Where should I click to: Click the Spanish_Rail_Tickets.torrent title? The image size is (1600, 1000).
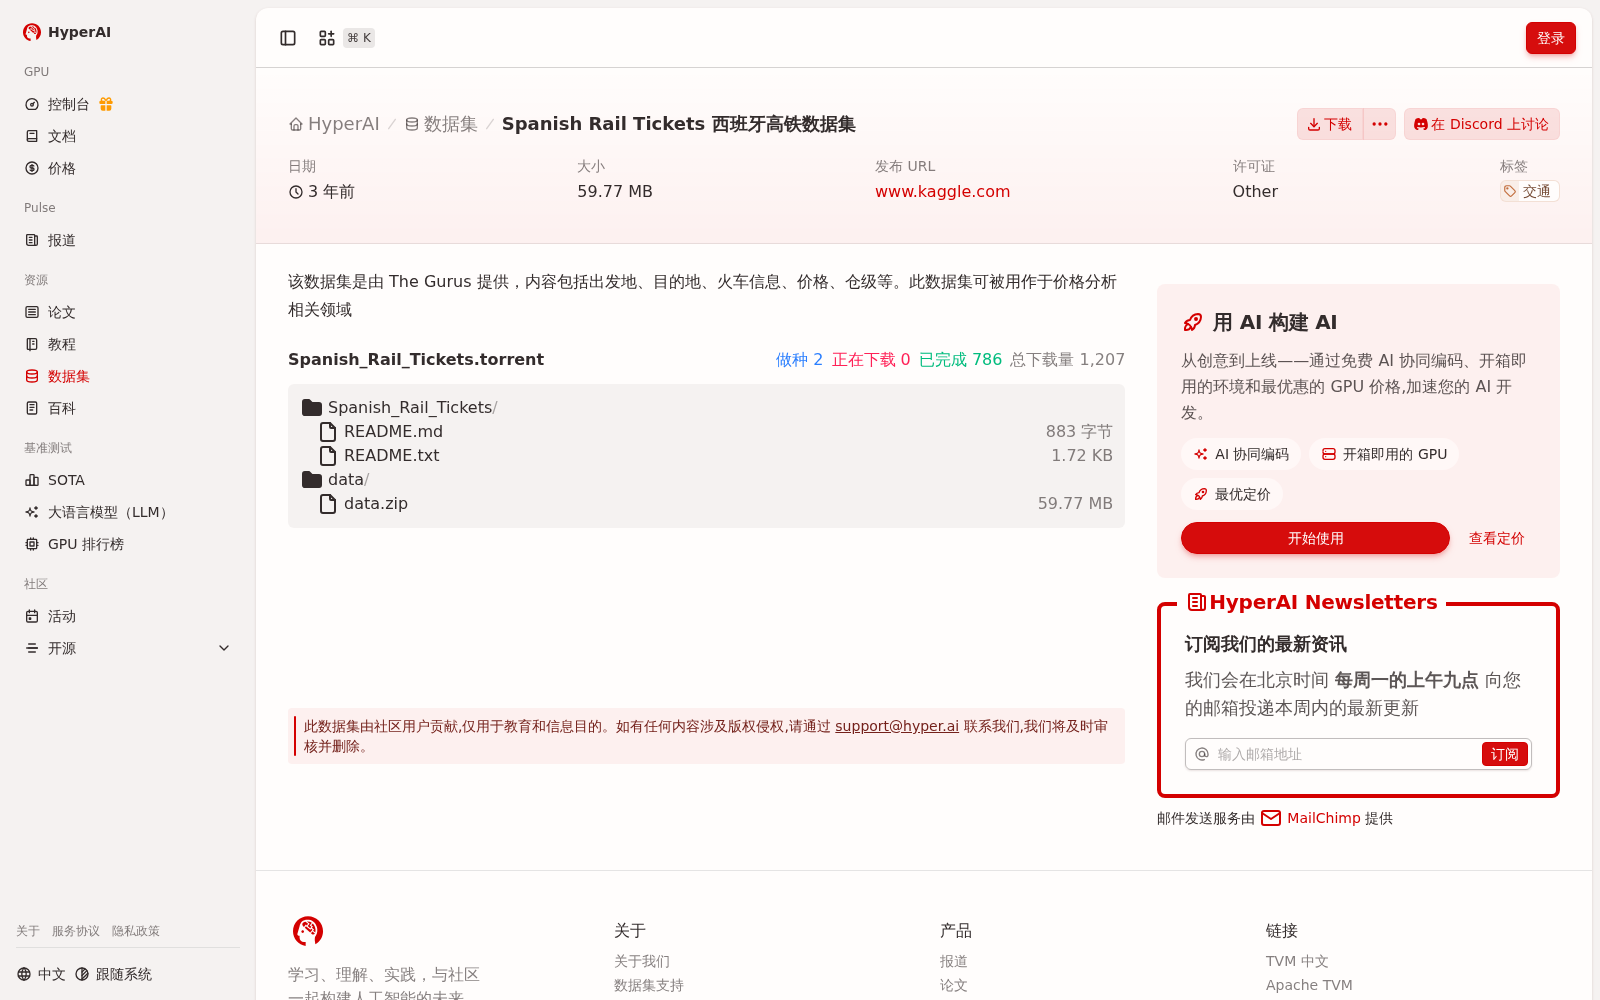pyautogui.click(x=416, y=359)
